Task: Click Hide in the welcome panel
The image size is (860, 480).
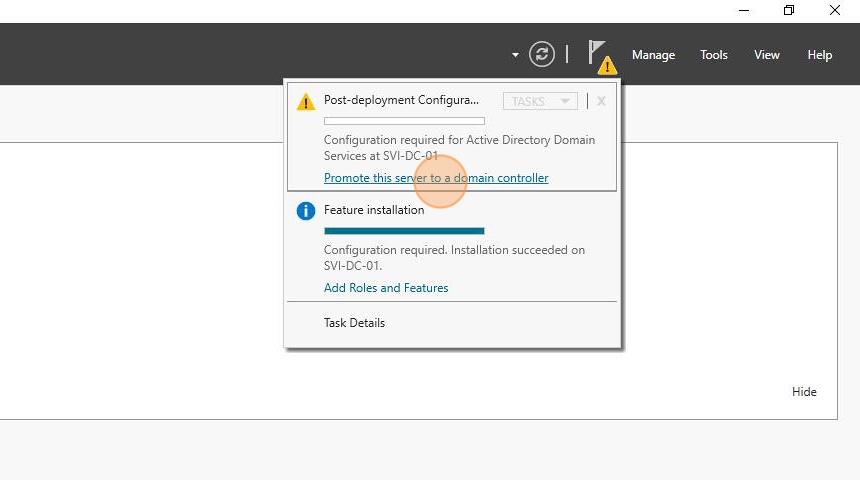Action: (804, 392)
